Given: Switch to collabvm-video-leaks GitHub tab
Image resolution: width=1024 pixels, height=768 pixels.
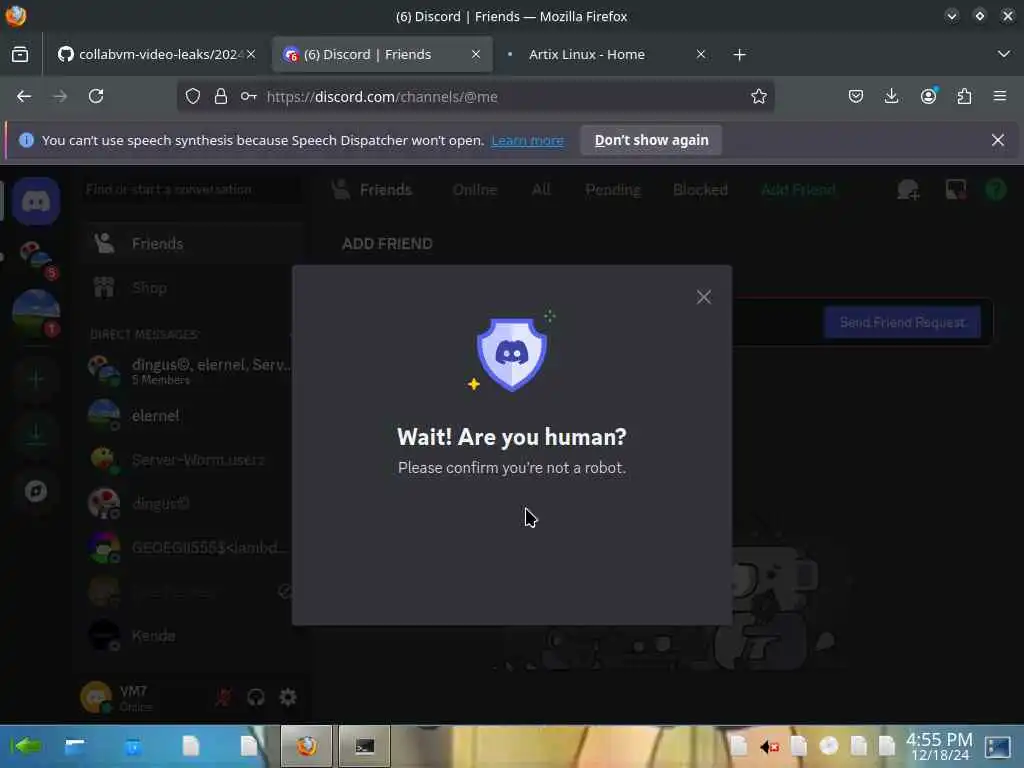Looking at the screenshot, I should click(x=157, y=54).
